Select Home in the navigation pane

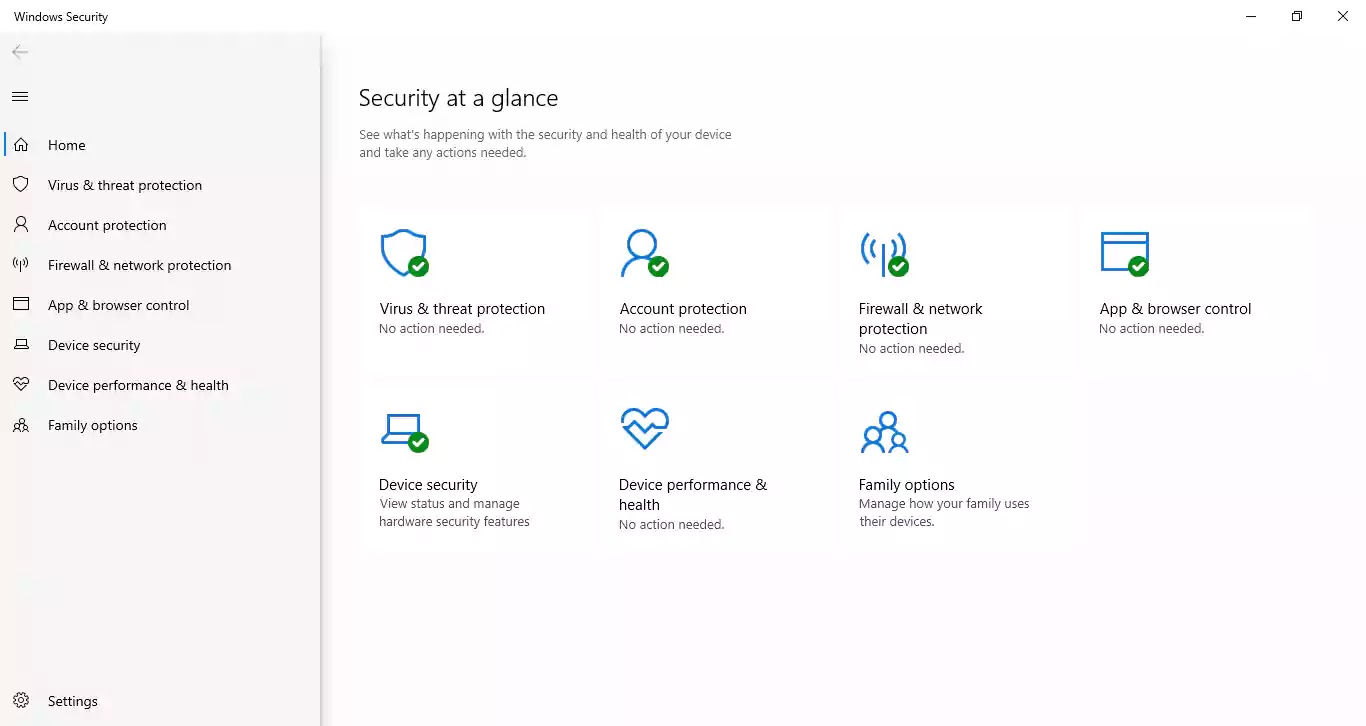[160, 145]
